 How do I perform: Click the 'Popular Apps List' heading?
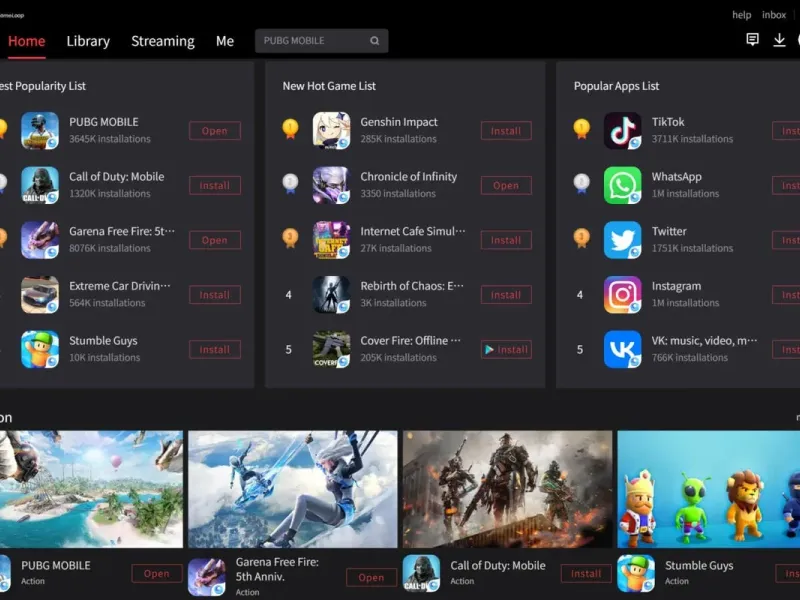[616, 86]
